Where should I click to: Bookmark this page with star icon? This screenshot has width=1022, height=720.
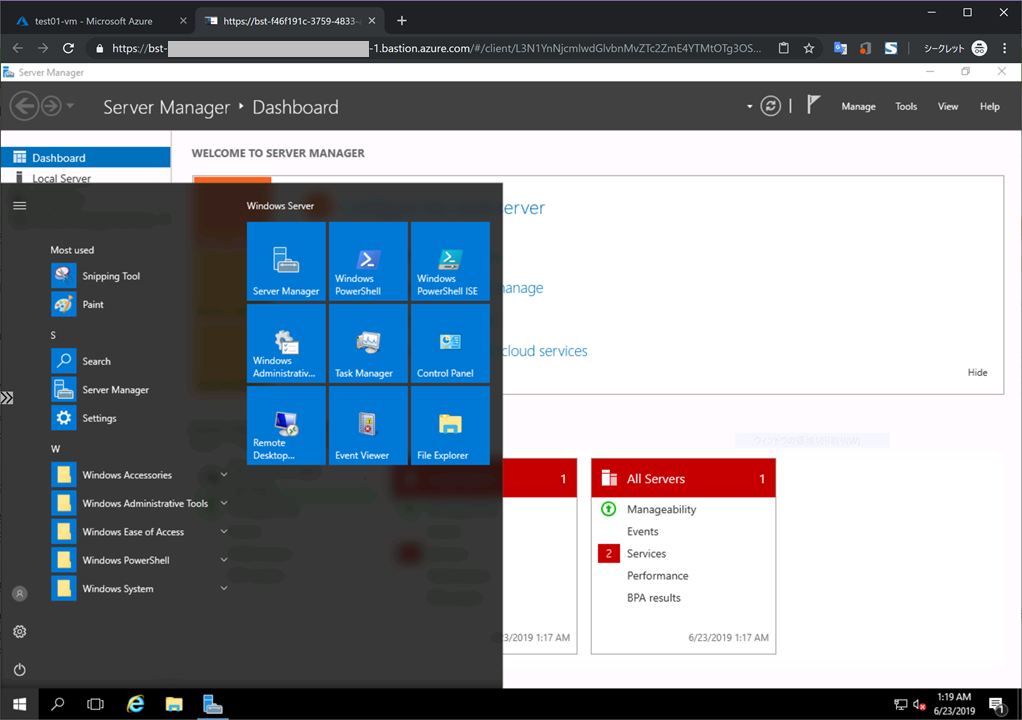[809, 48]
